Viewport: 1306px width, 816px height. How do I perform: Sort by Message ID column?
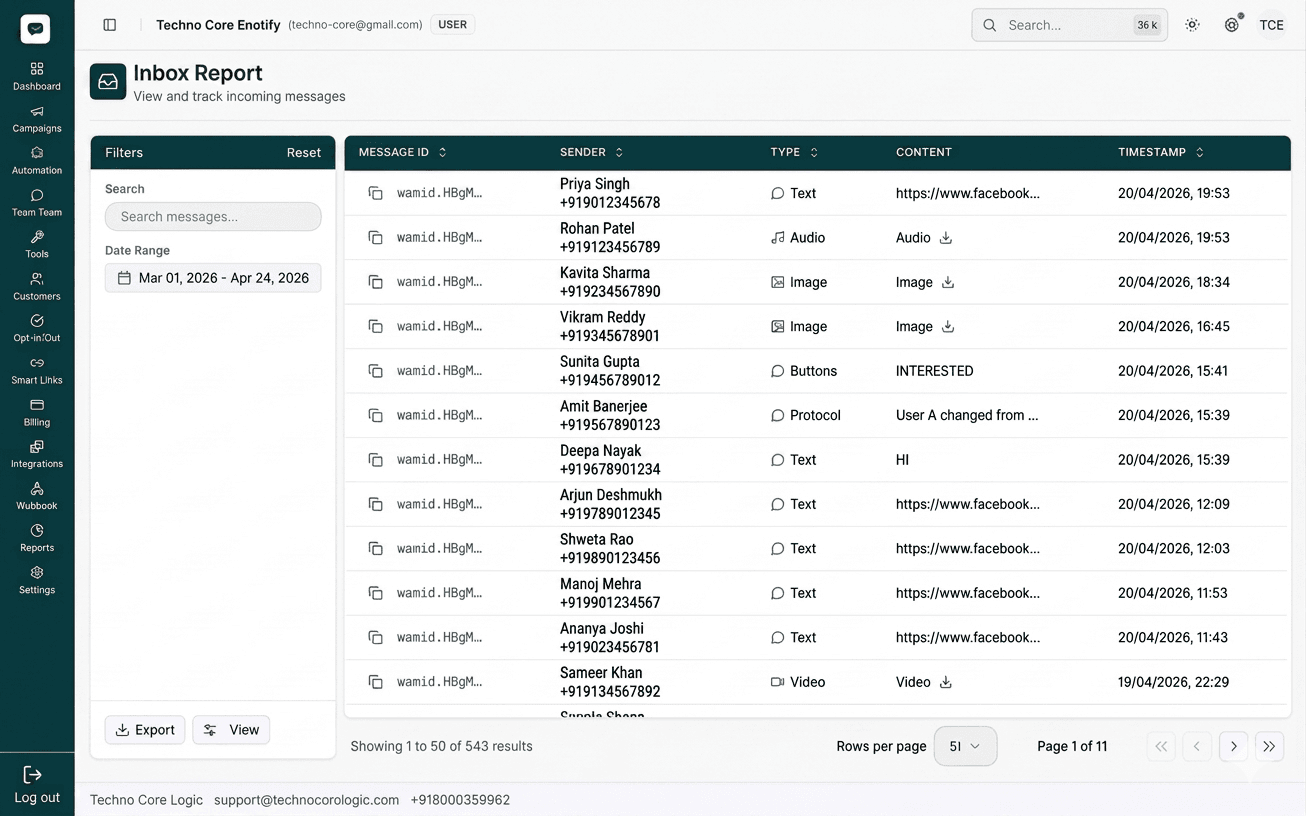[x=403, y=152]
